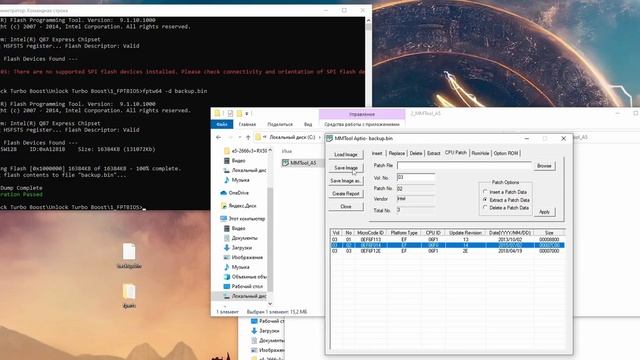Click Command Prompt scrollbar up arrow

(368, 20)
